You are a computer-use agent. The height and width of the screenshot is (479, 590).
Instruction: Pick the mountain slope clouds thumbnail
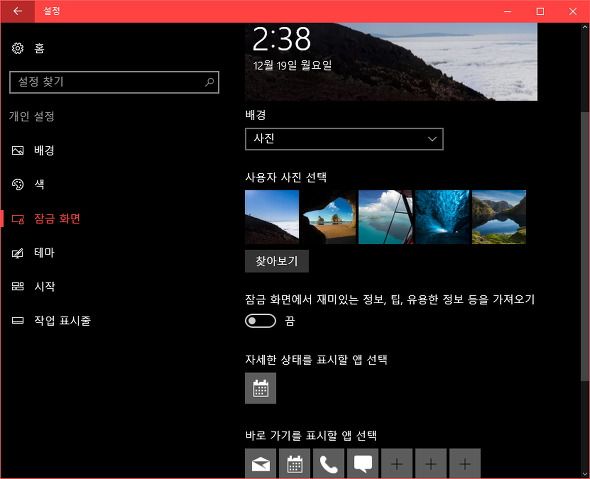(272, 217)
